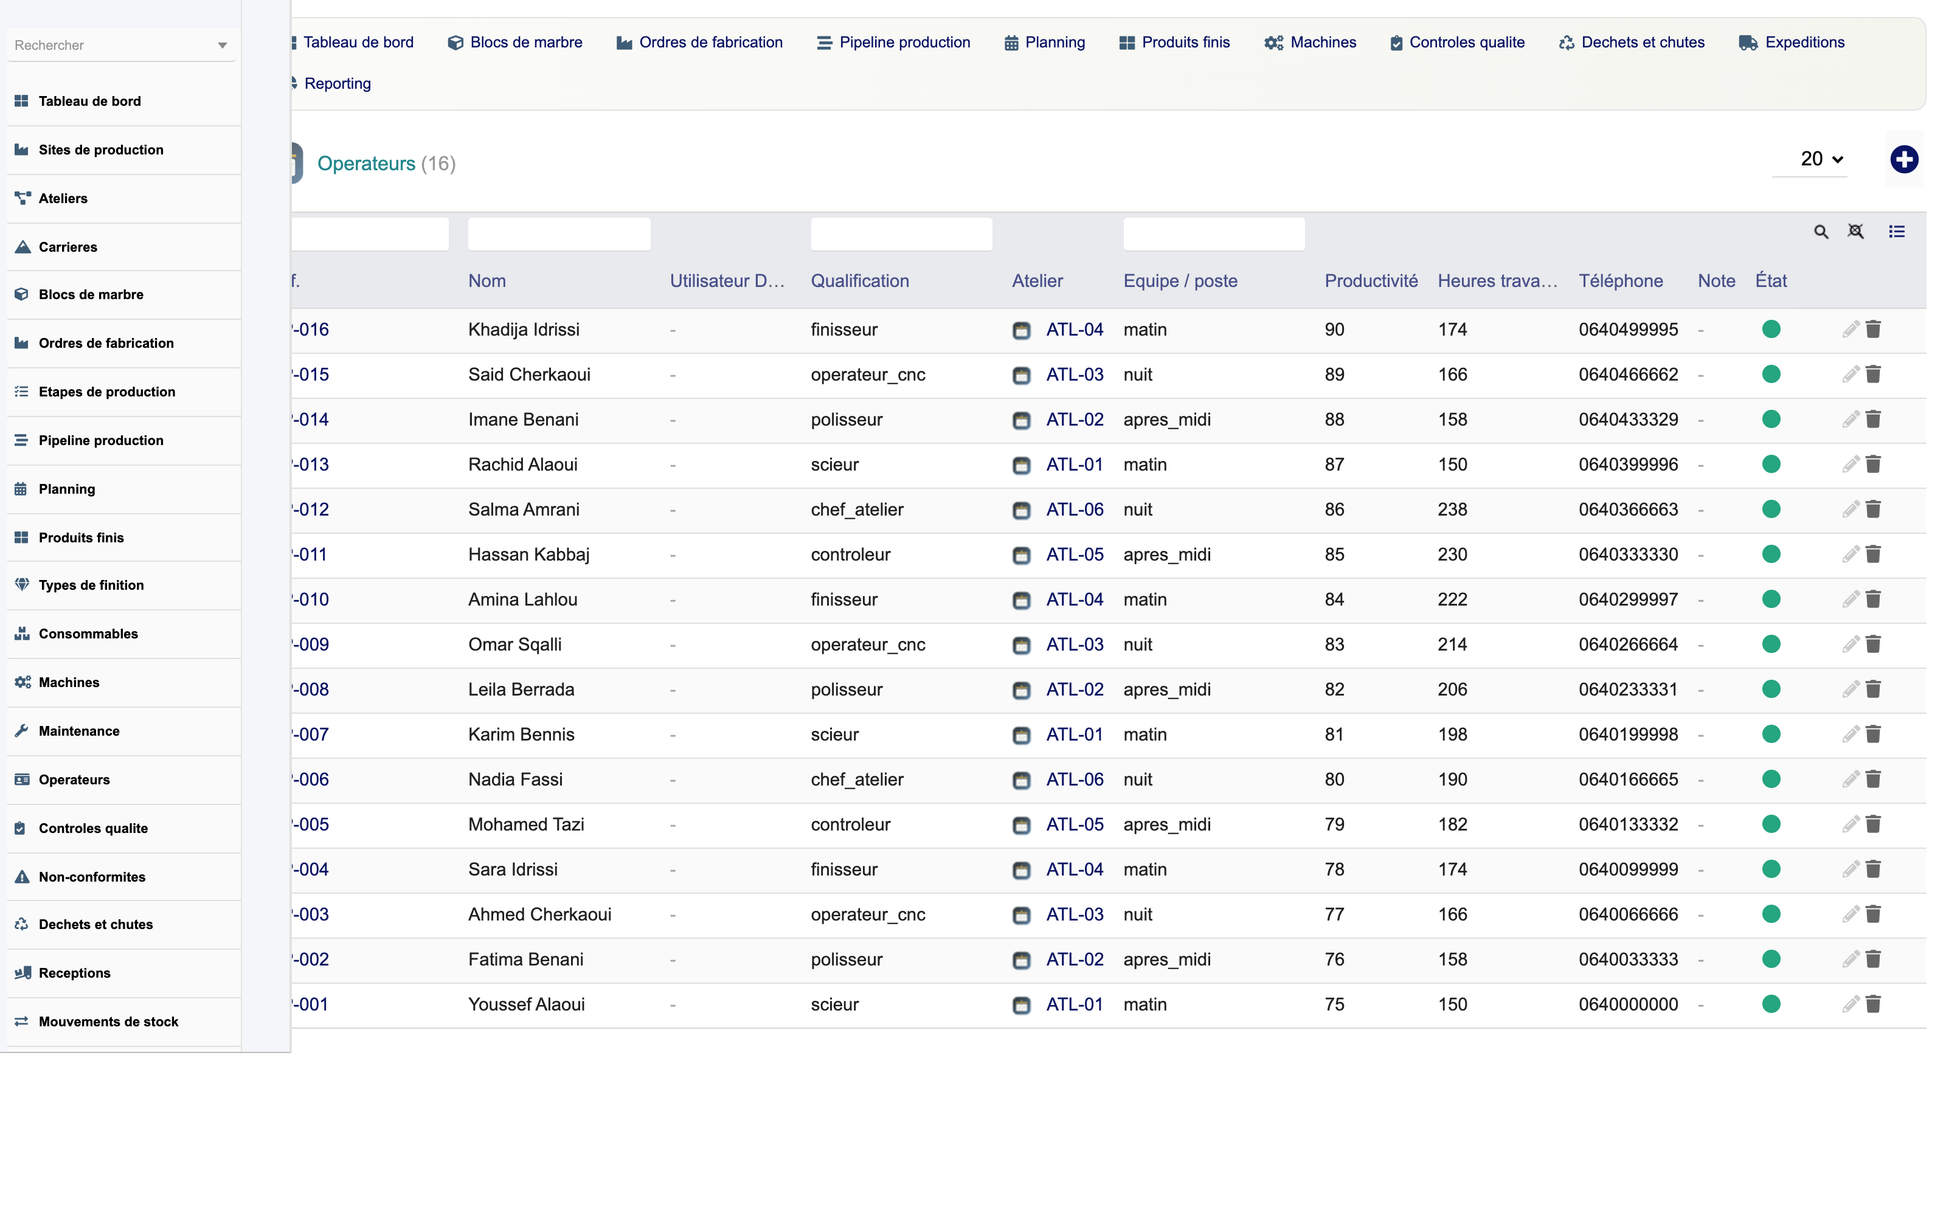
Task: Delete Khadija Idrissi row with trash icon
Action: click(1874, 329)
